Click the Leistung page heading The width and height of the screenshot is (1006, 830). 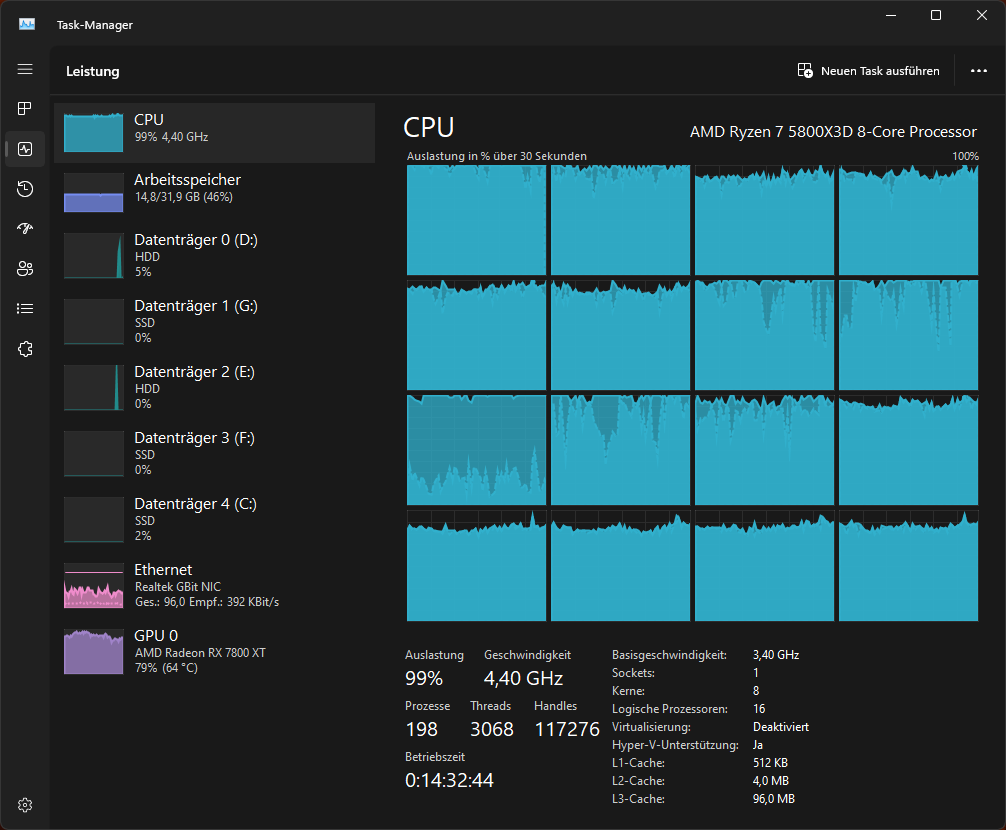click(x=92, y=71)
